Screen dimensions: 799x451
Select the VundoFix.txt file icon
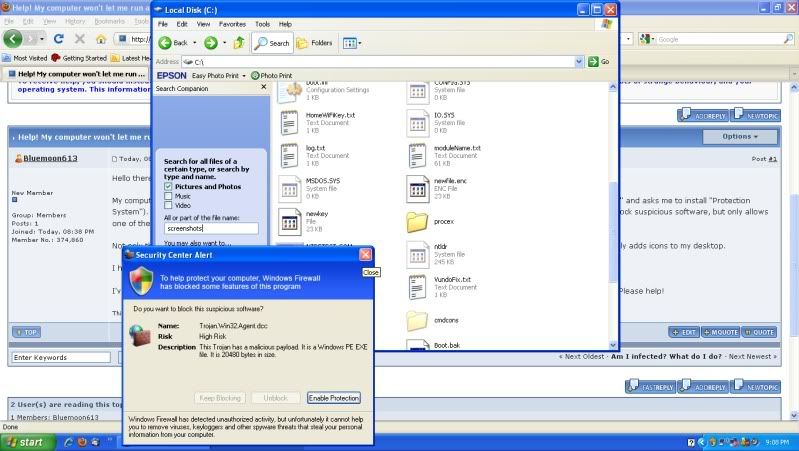pos(417,287)
